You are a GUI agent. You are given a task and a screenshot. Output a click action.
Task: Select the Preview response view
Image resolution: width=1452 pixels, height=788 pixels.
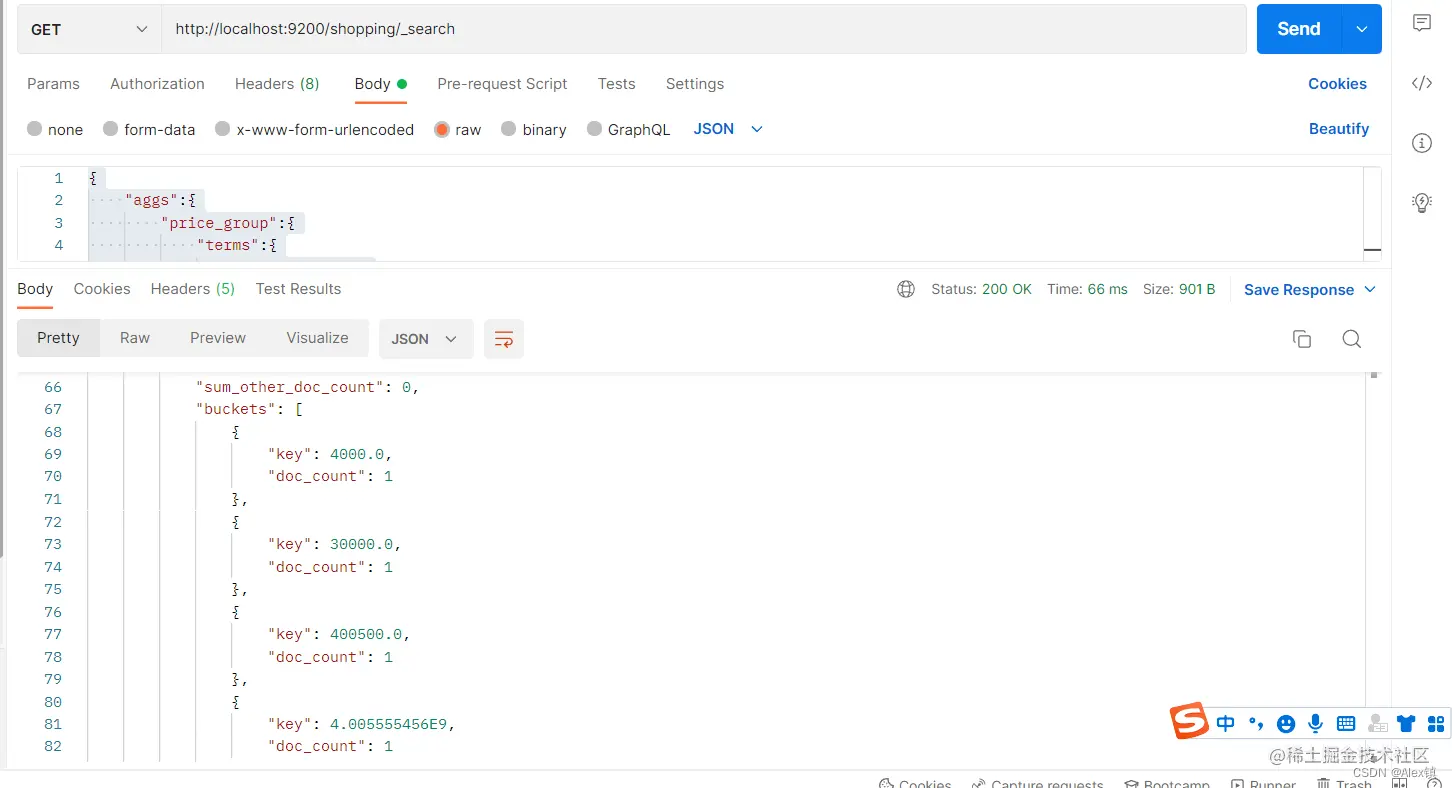click(218, 338)
